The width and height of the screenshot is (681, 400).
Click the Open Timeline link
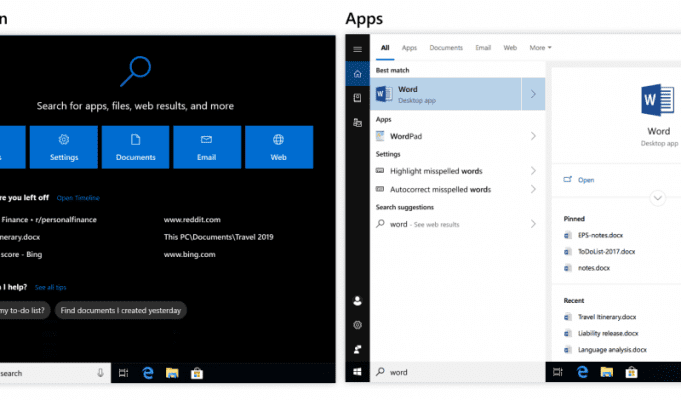point(78,198)
